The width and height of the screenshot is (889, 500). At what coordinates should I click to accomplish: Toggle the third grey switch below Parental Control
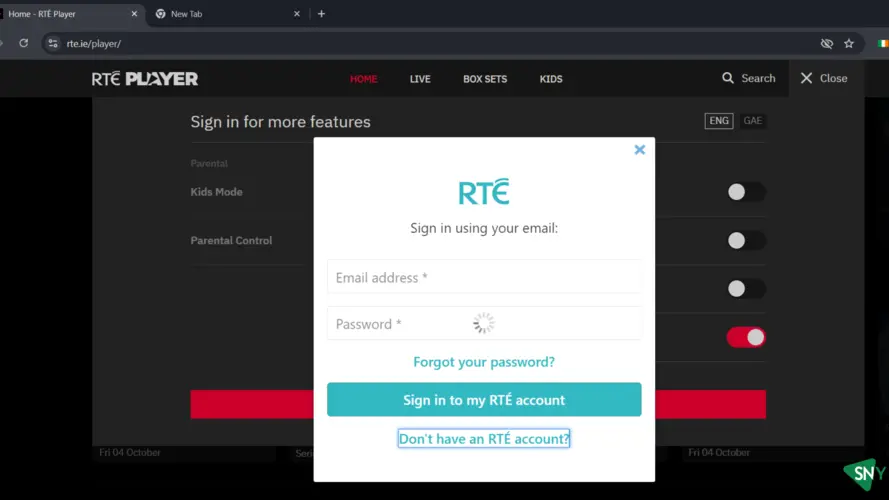point(746,289)
